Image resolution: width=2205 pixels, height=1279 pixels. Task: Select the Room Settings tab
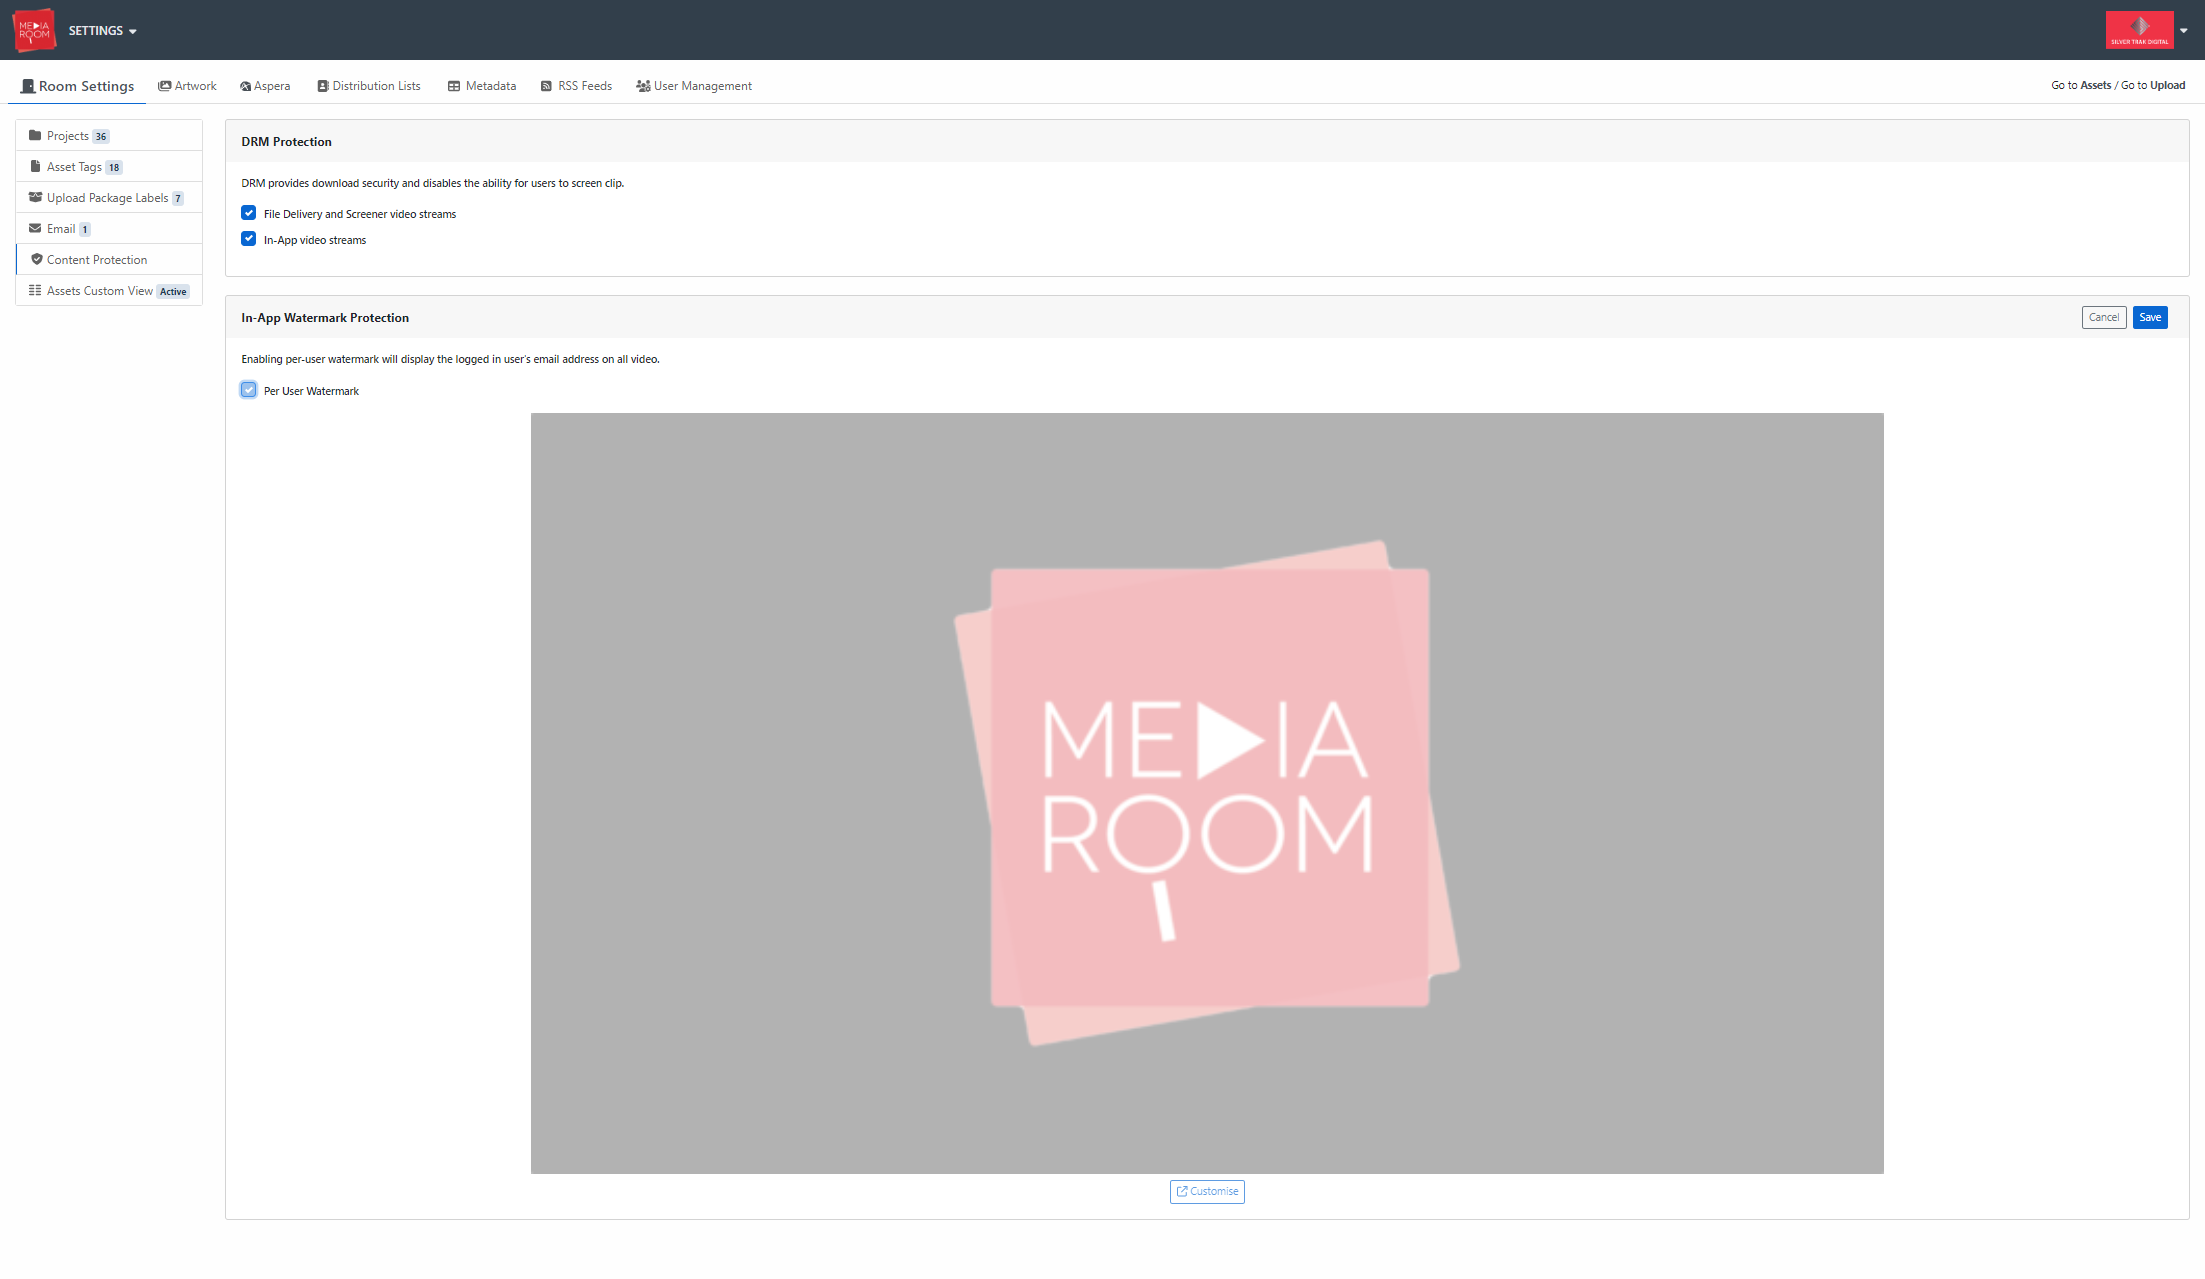(x=77, y=86)
